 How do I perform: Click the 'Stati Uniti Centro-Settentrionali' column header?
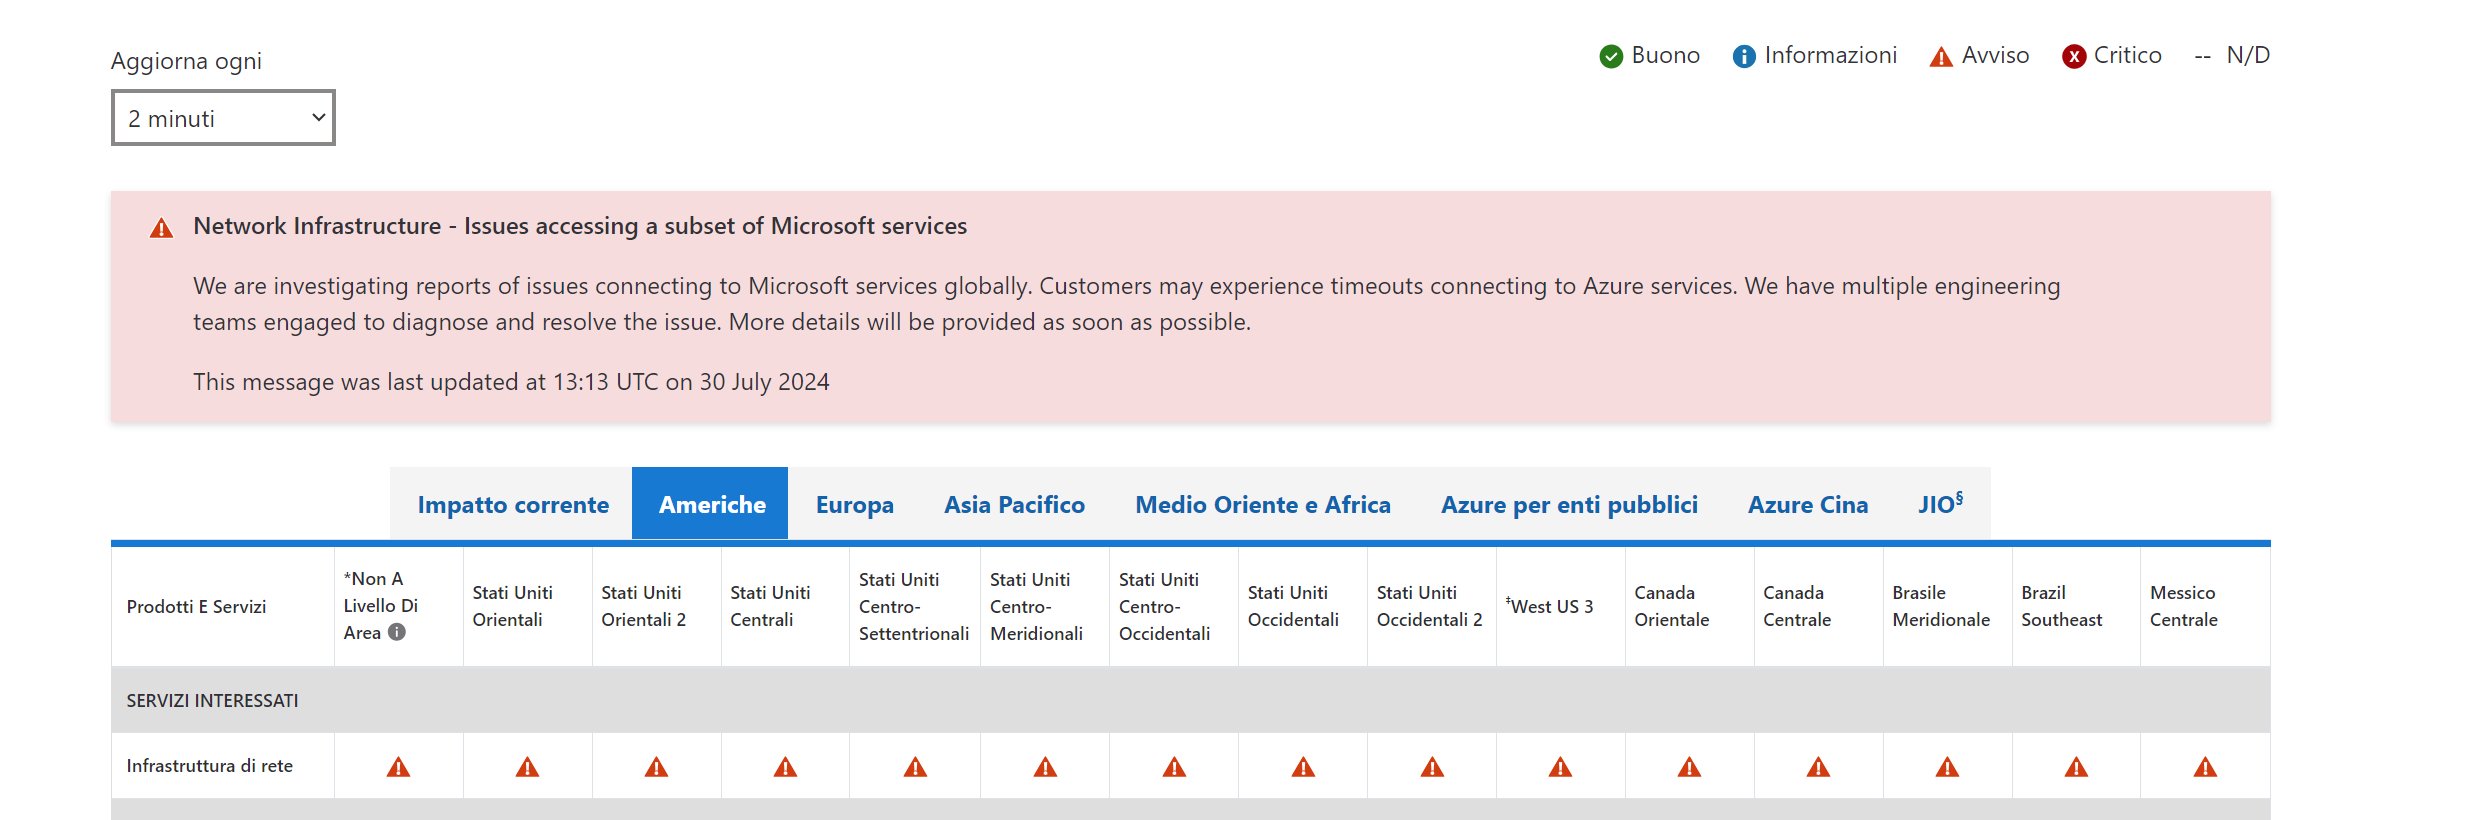914,606
